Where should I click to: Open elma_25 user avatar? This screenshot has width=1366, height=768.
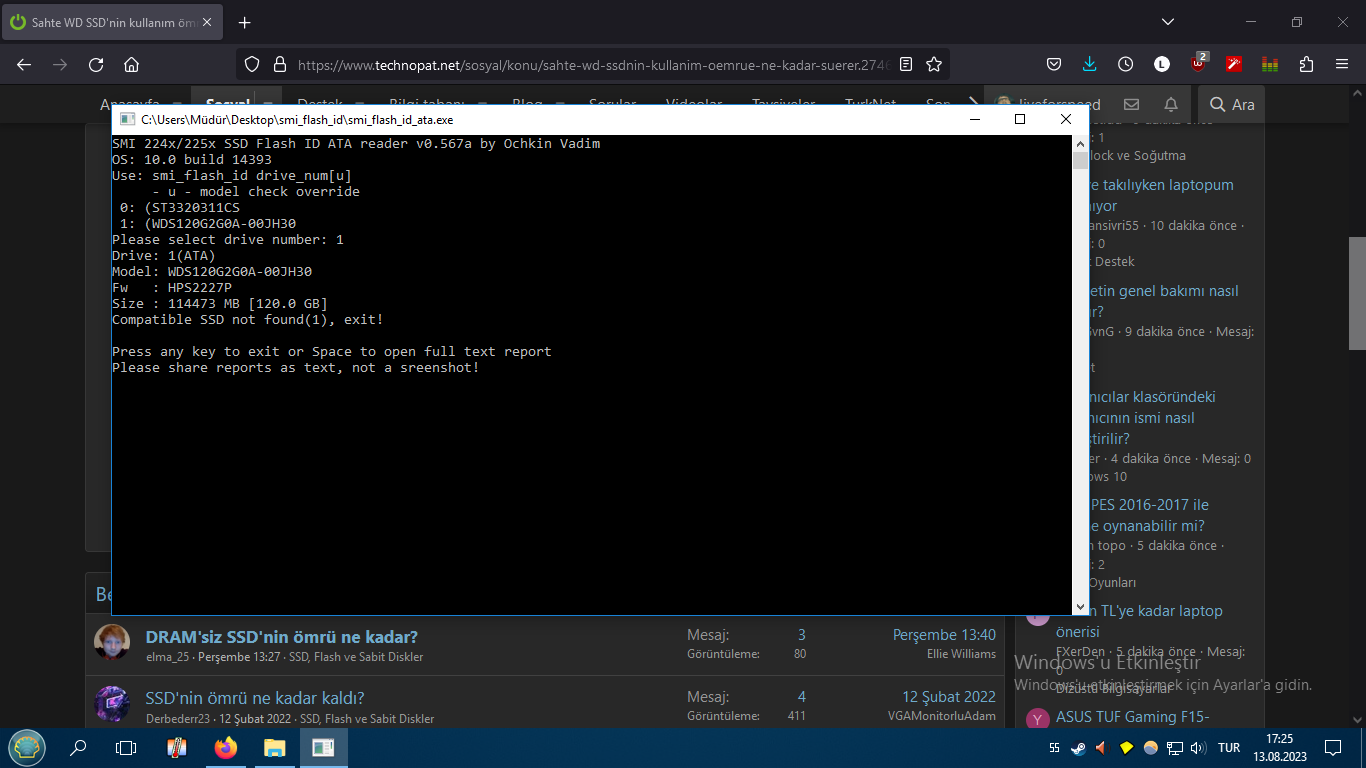[x=112, y=643]
